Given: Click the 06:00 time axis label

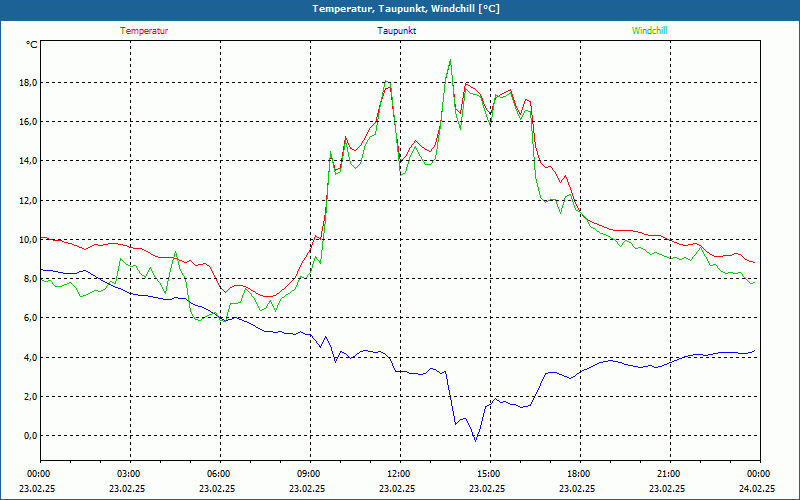Looking at the screenshot, I should [220, 474].
